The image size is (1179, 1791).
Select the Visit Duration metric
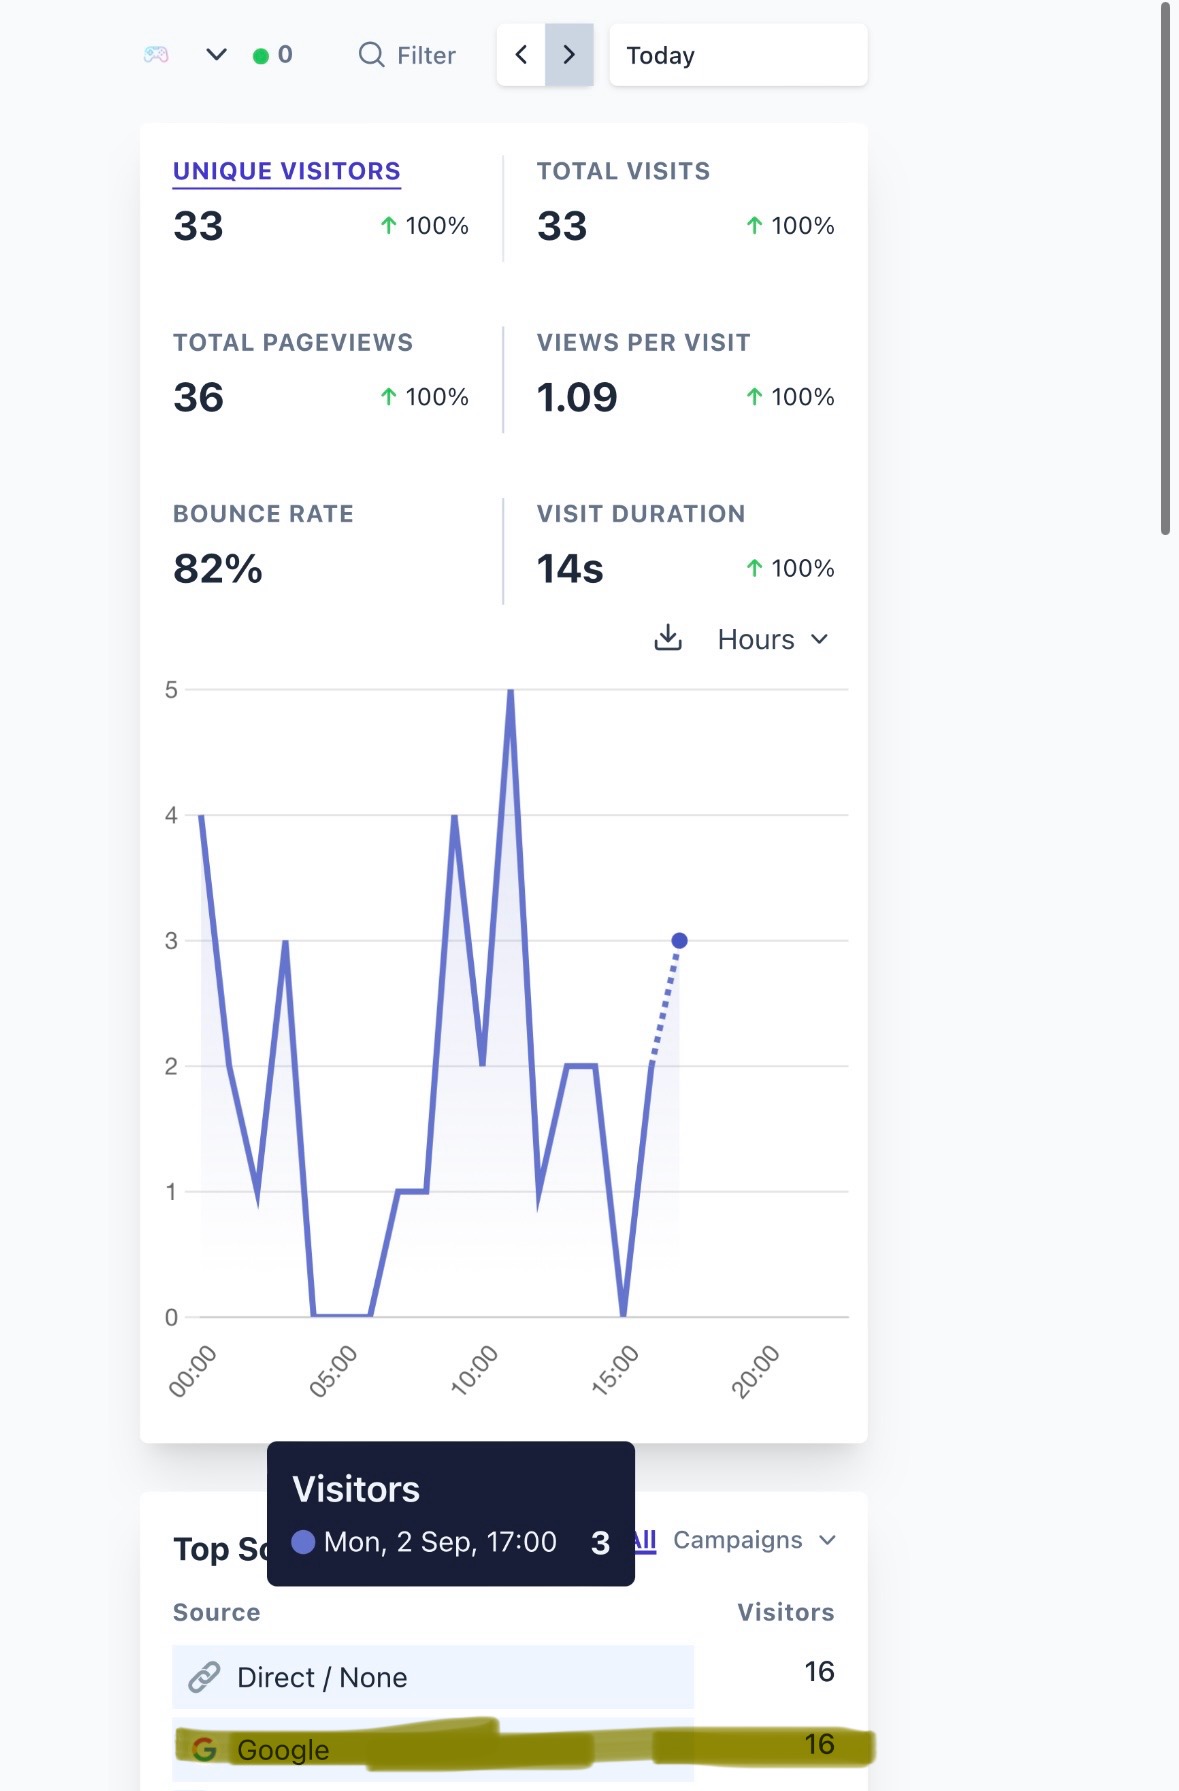click(x=641, y=514)
